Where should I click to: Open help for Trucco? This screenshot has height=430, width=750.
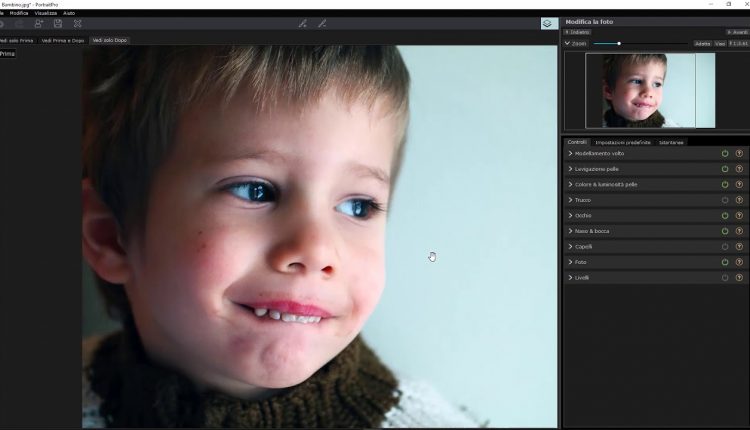[739, 200]
